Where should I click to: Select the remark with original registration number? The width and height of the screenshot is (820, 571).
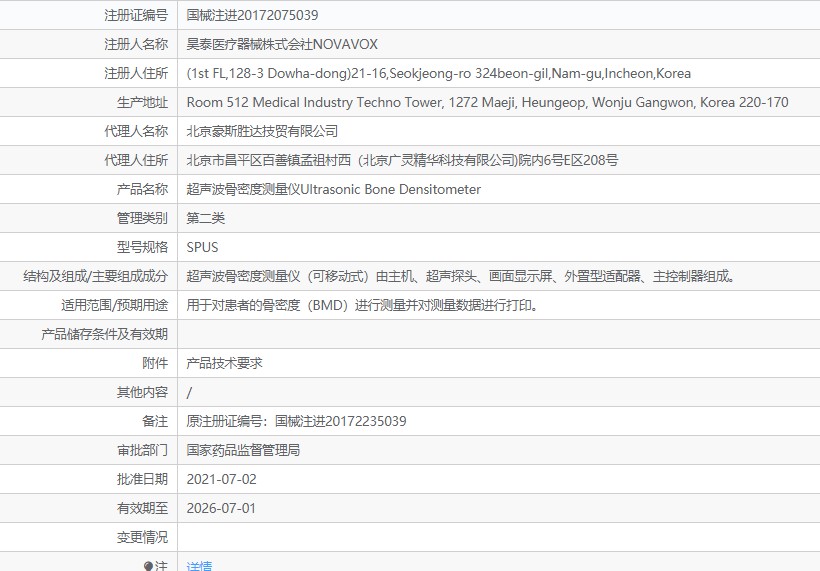(x=296, y=421)
